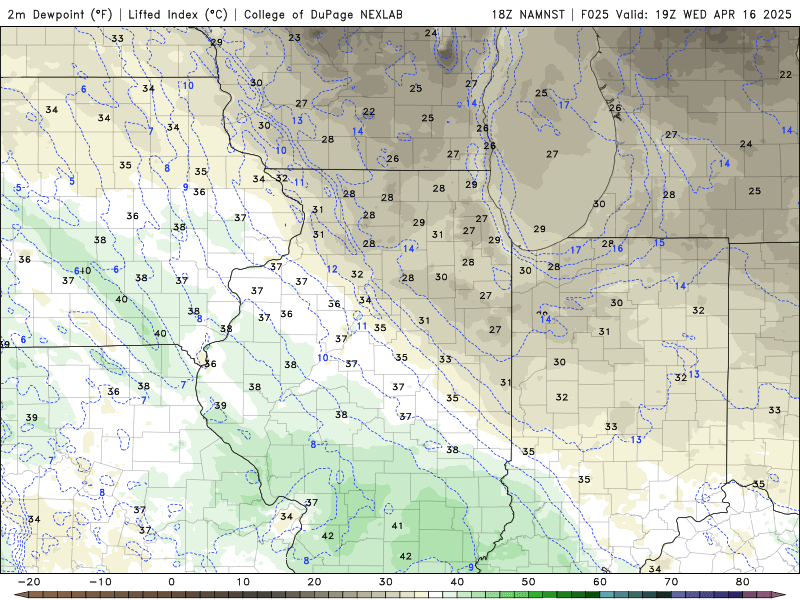
Task: Click the '-20' label on the color scale
Action: point(29,582)
